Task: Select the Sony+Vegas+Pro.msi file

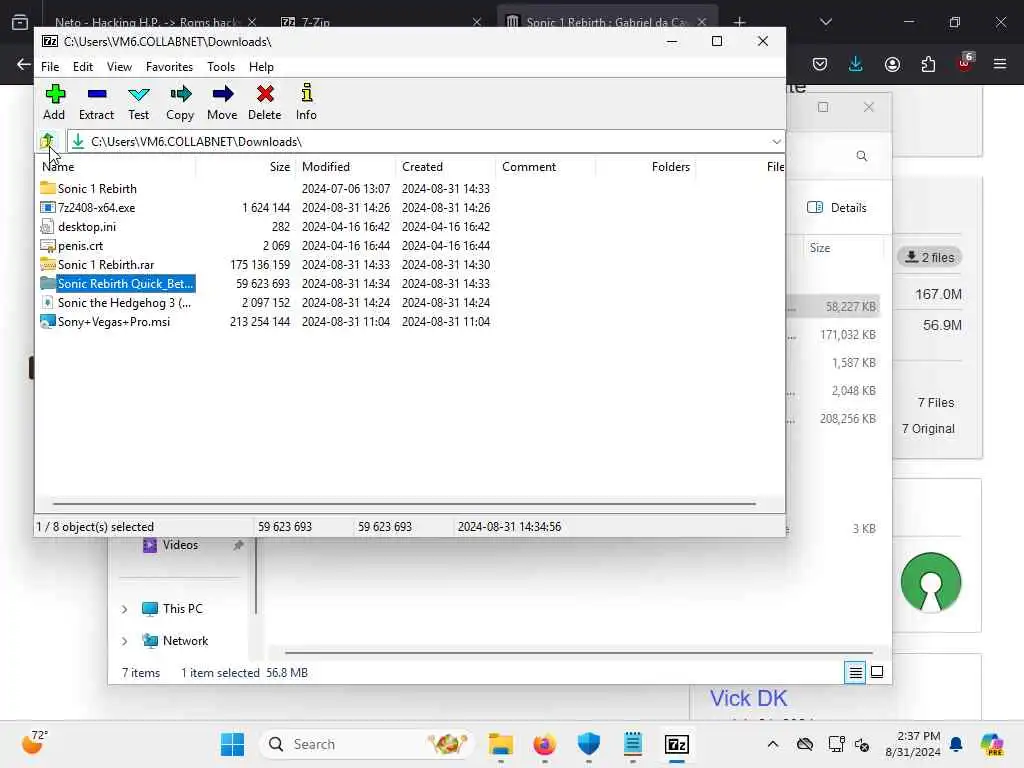Action: tap(114, 321)
